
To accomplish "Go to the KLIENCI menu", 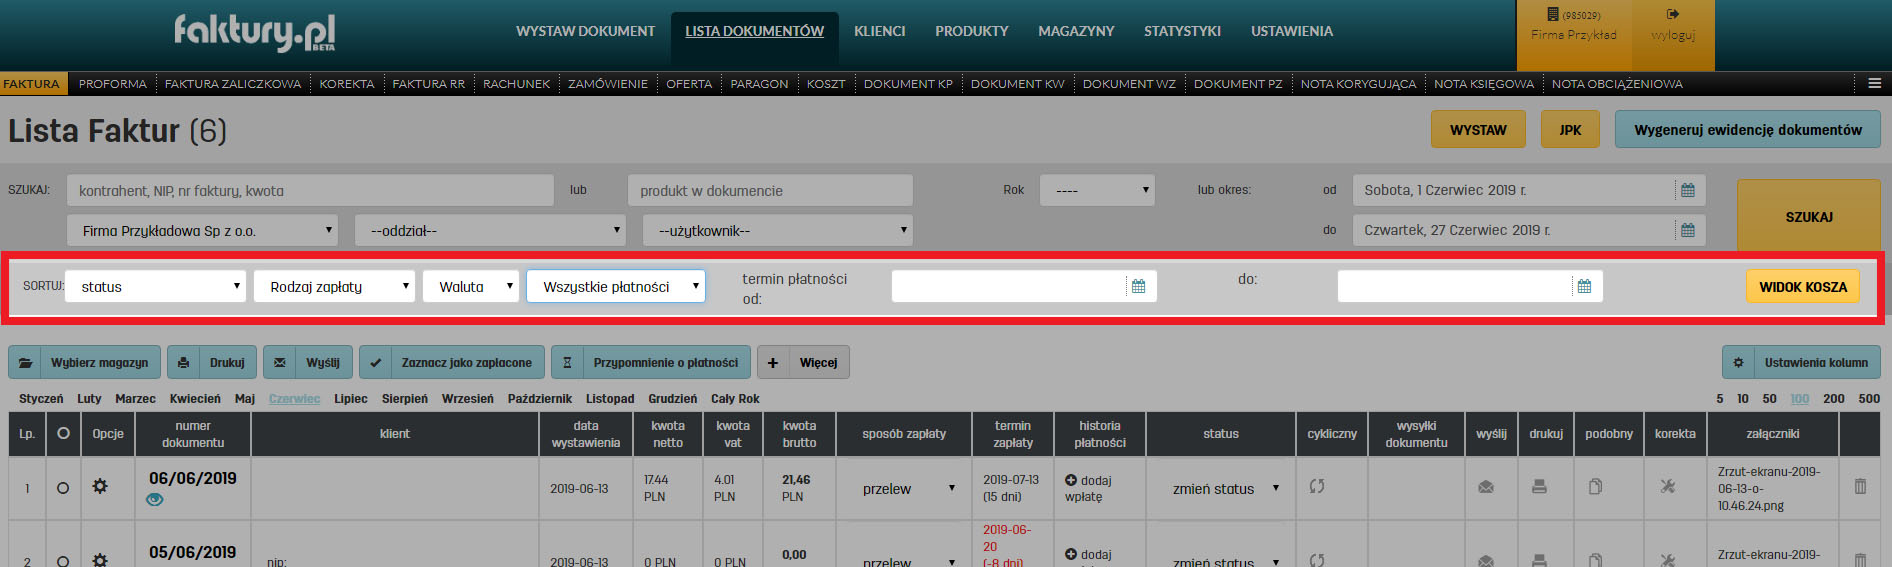I will (879, 32).
